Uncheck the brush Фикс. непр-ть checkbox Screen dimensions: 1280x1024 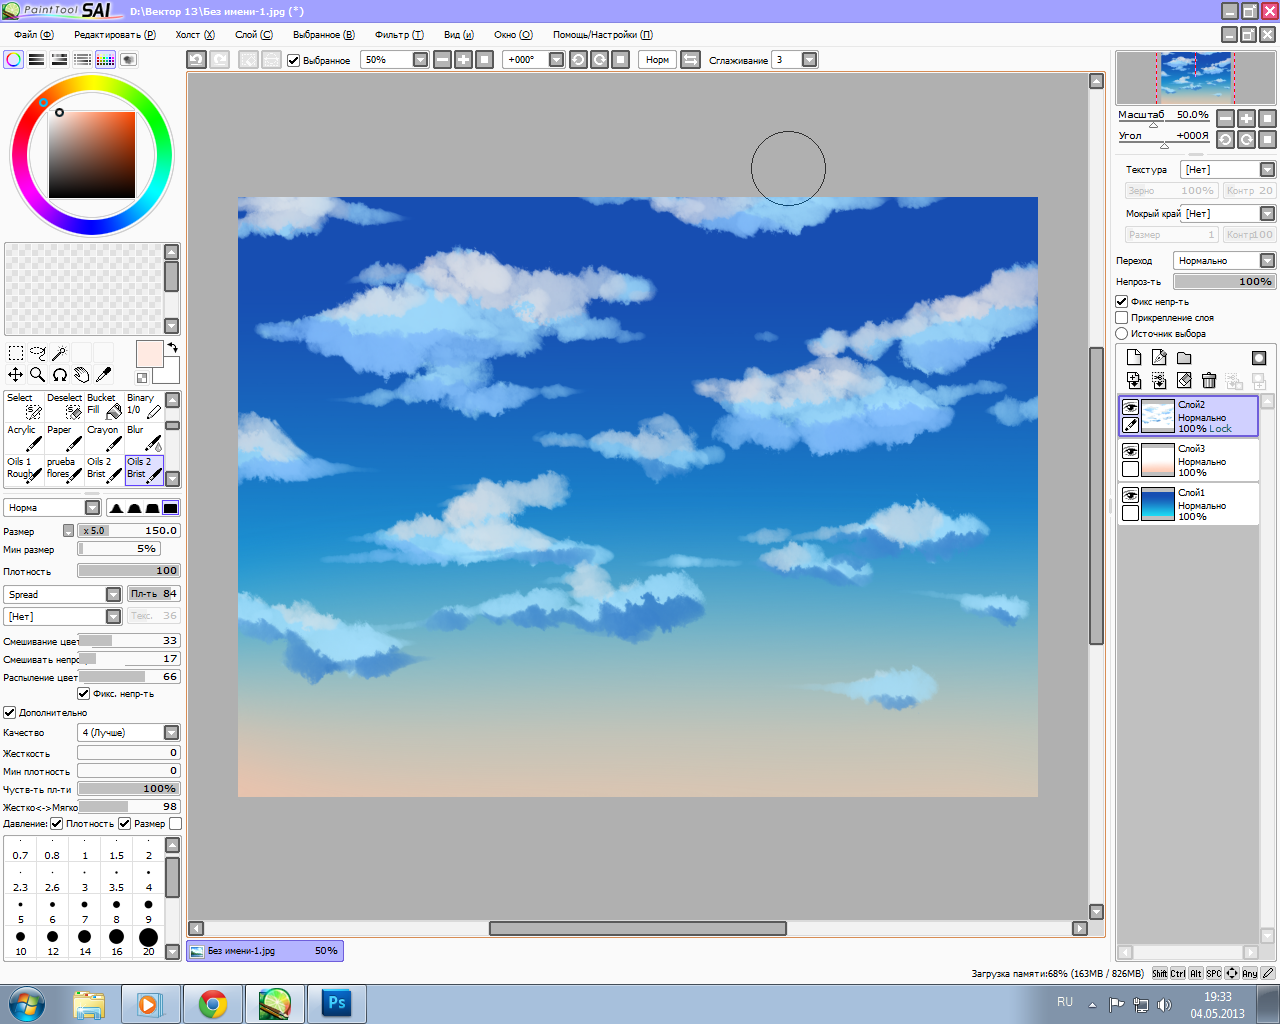tap(84, 693)
